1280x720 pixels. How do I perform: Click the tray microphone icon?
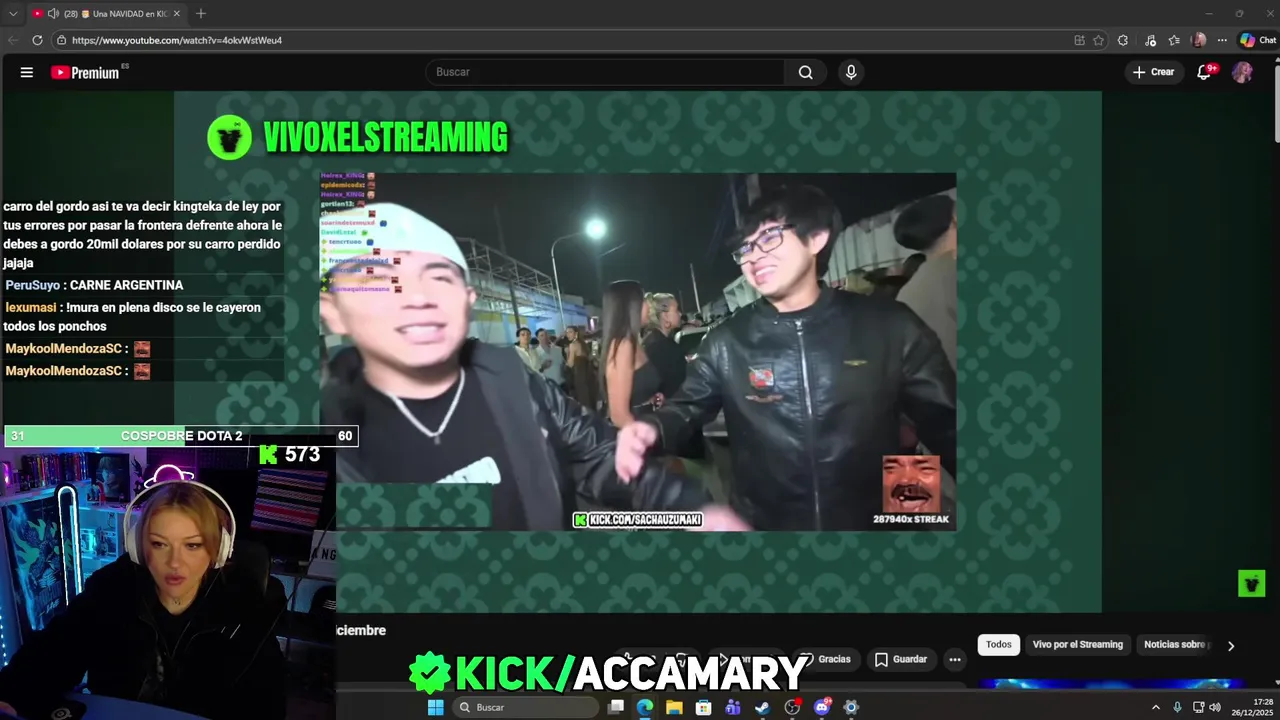tap(1177, 707)
